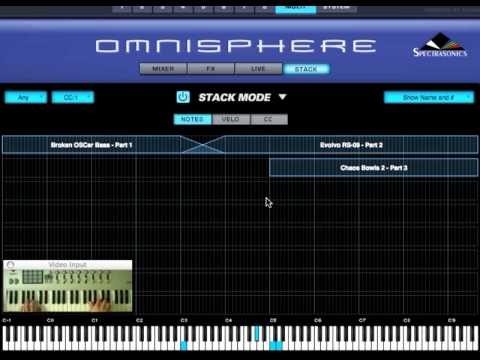Click the C0 octave label

(50, 320)
